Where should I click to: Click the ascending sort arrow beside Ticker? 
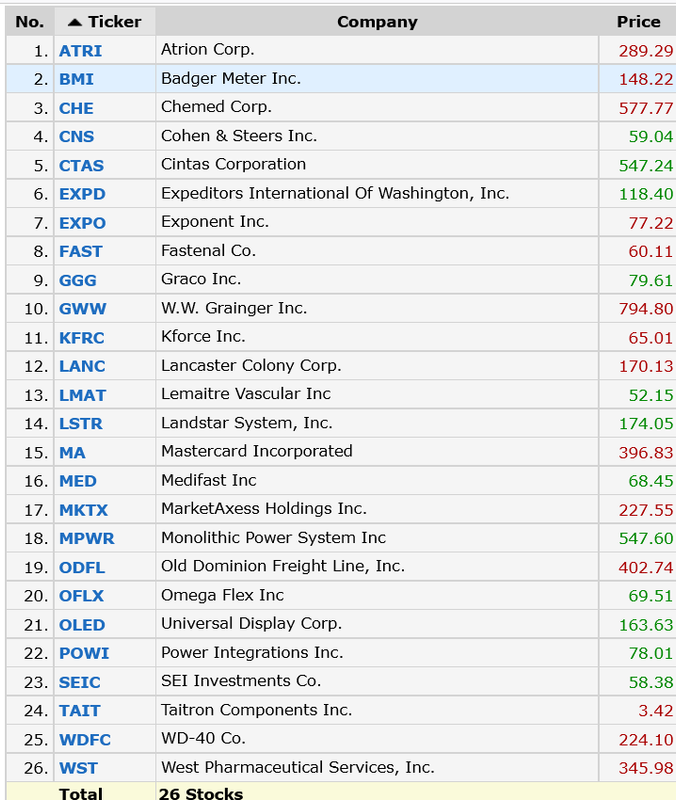point(74,22)
